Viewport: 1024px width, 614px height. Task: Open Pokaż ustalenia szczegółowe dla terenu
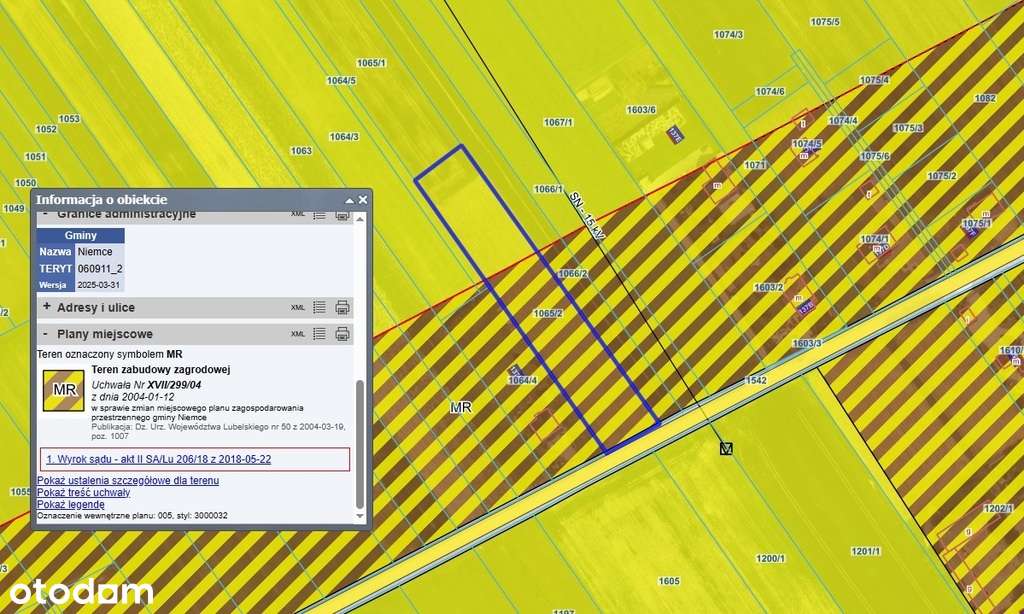[128, 481]
